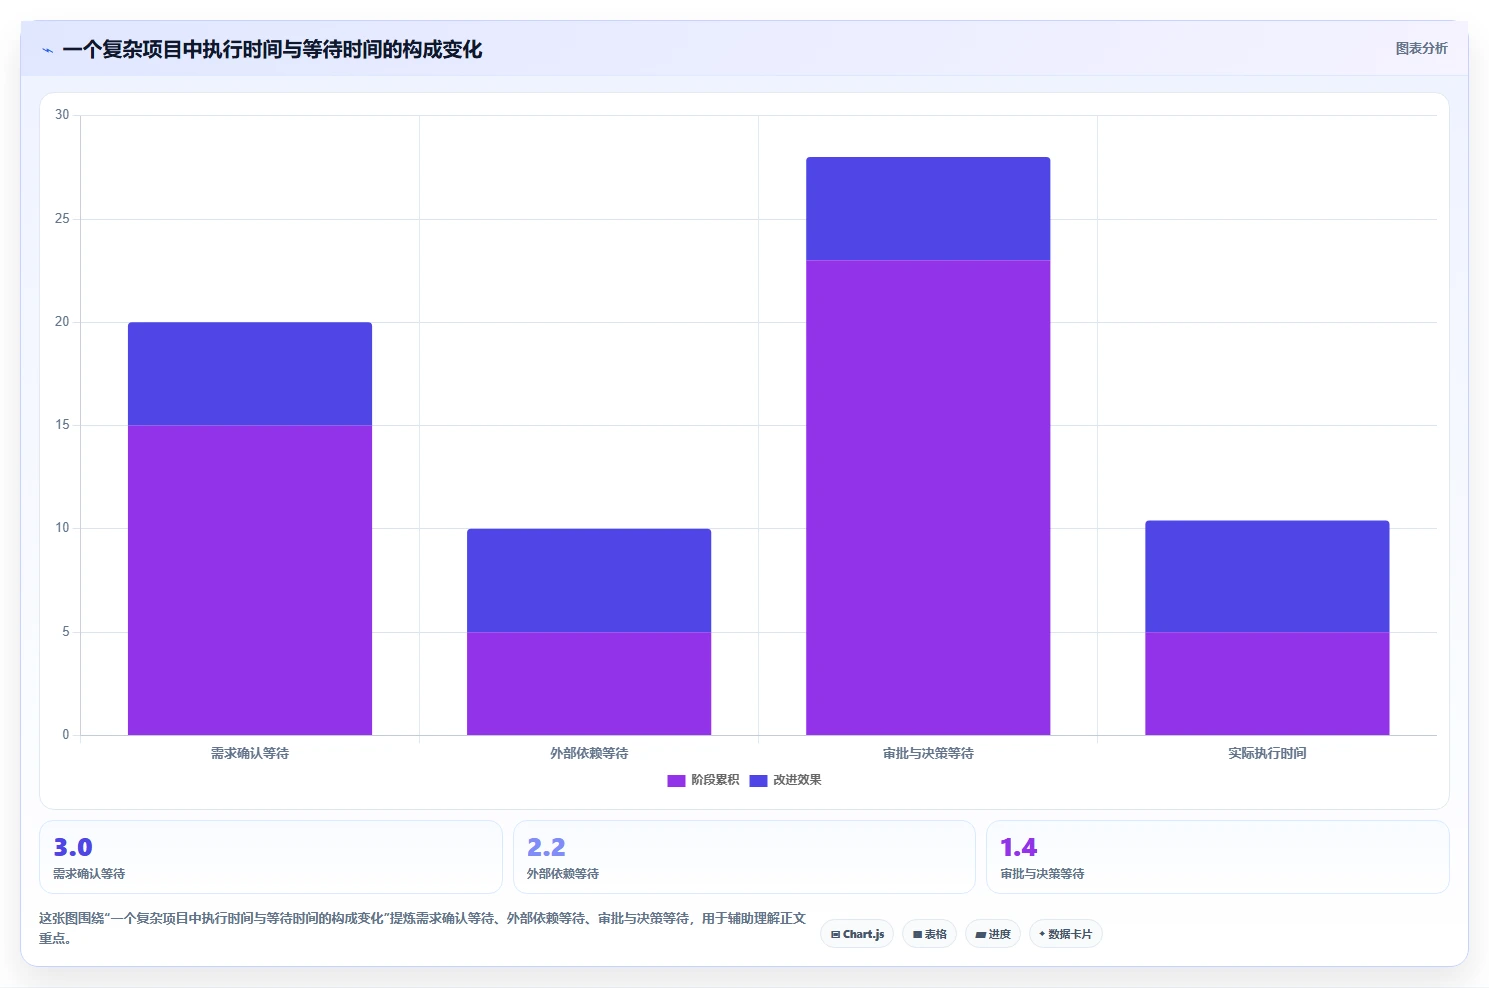Select the blue 审批与决策等待 bar segment

click(x=928, y=209)
